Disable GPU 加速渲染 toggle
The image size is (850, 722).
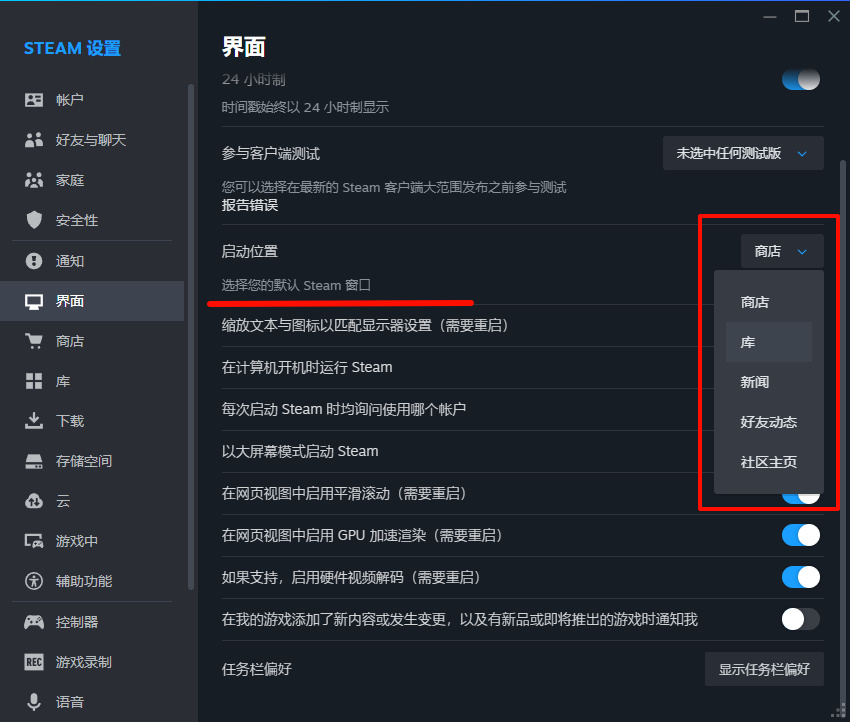[801, 535]
